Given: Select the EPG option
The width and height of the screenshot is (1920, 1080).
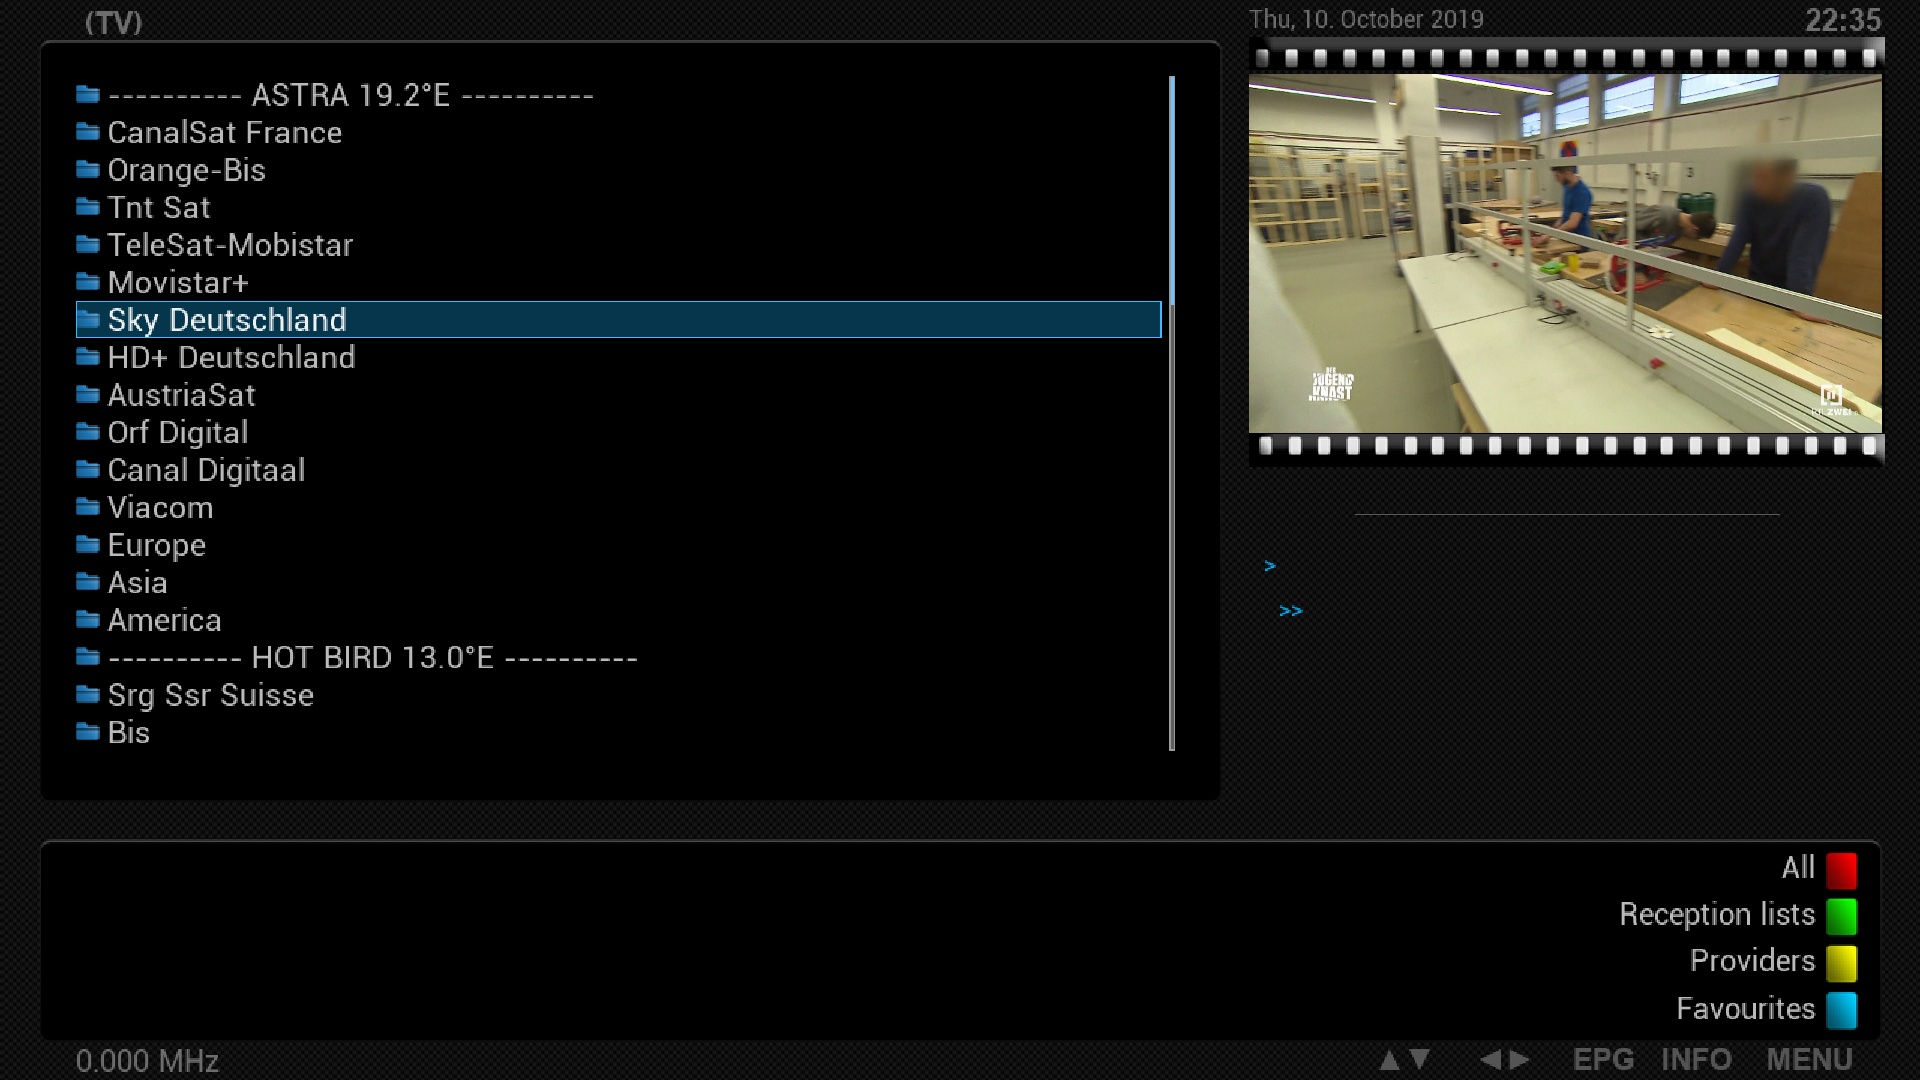Looking at the screenshot, I should pyautogui.click(x=1602, y=1059).
